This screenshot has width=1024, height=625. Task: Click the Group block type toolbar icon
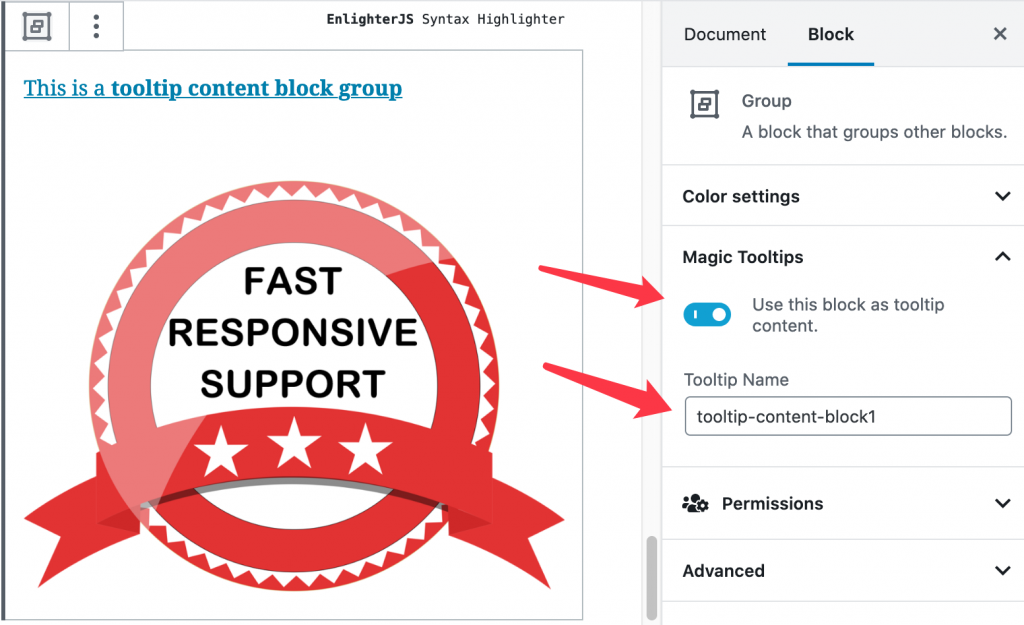(37, 26)
